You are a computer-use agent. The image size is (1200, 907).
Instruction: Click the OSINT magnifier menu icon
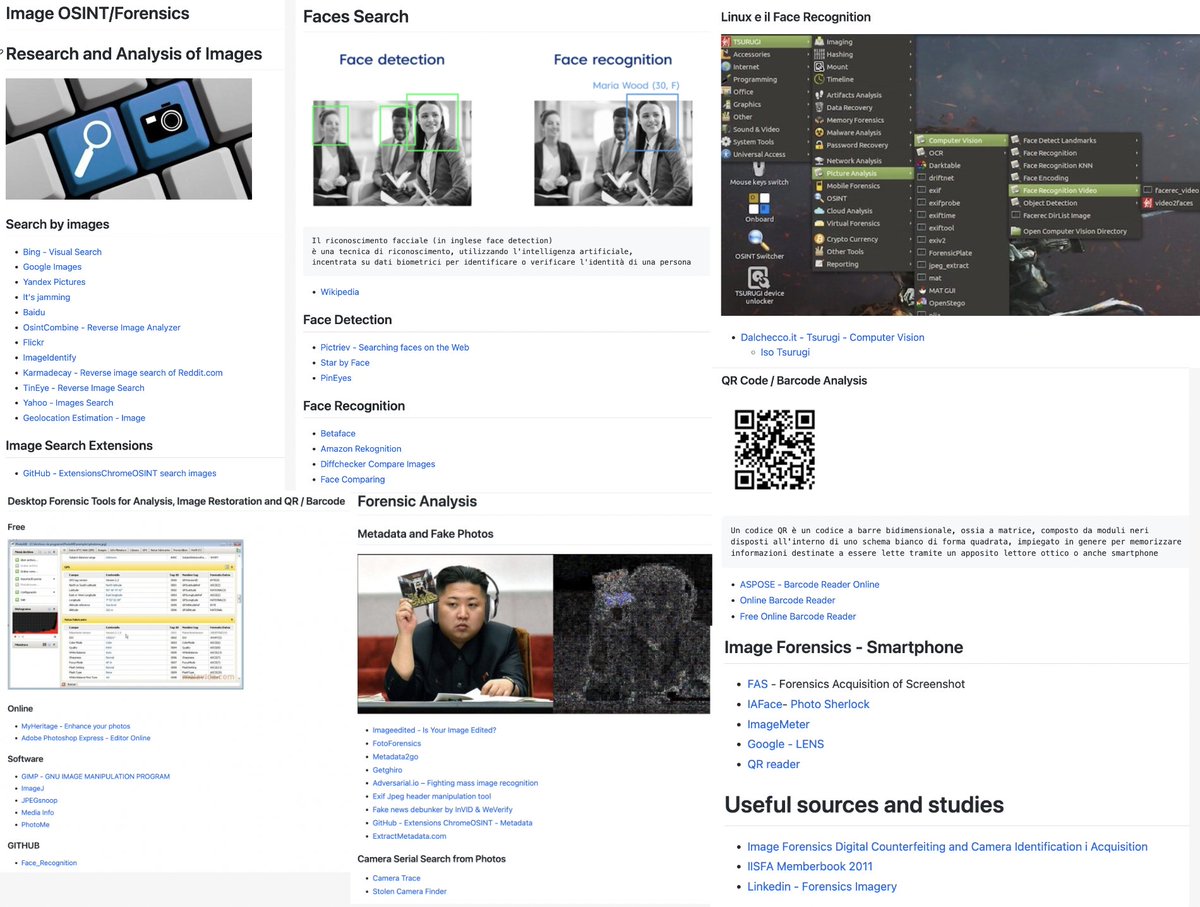[818, 198]
